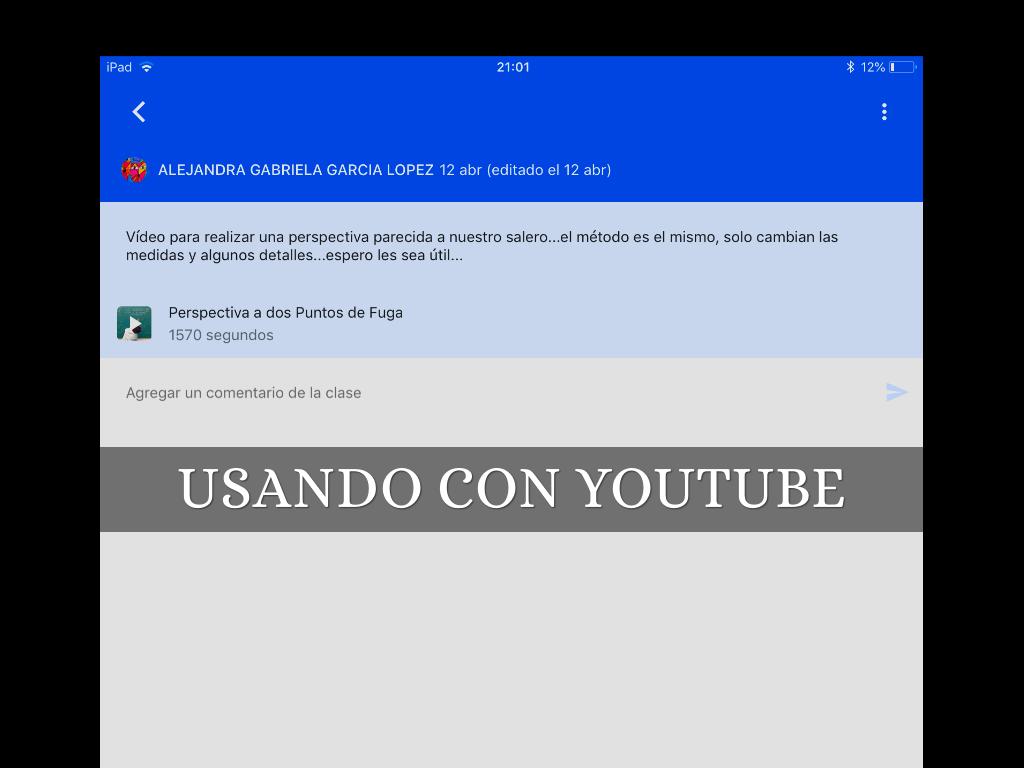Tap the back arrow in the header
Image resolution: width=1024 pixels, height=768 pixels.
139,112
